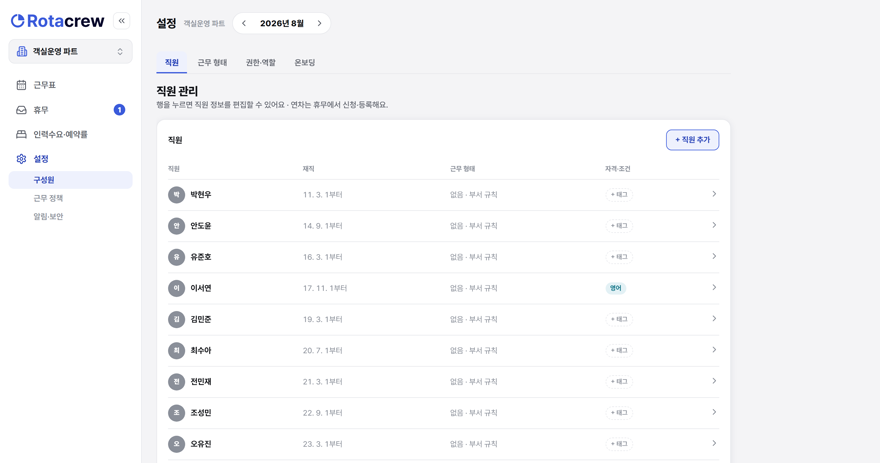Click 유준호's avatar circle
The width and height of the screenshot is (880, 463).
pyautogui.click(x=176, y=257)
